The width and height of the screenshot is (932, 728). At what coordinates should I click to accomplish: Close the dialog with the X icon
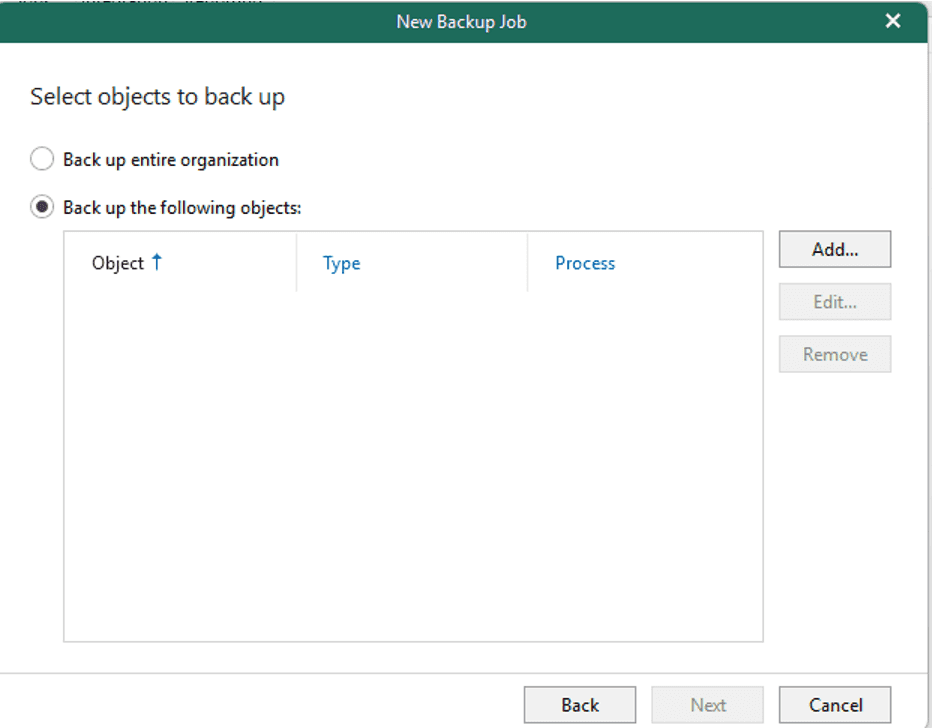[892, 20]
